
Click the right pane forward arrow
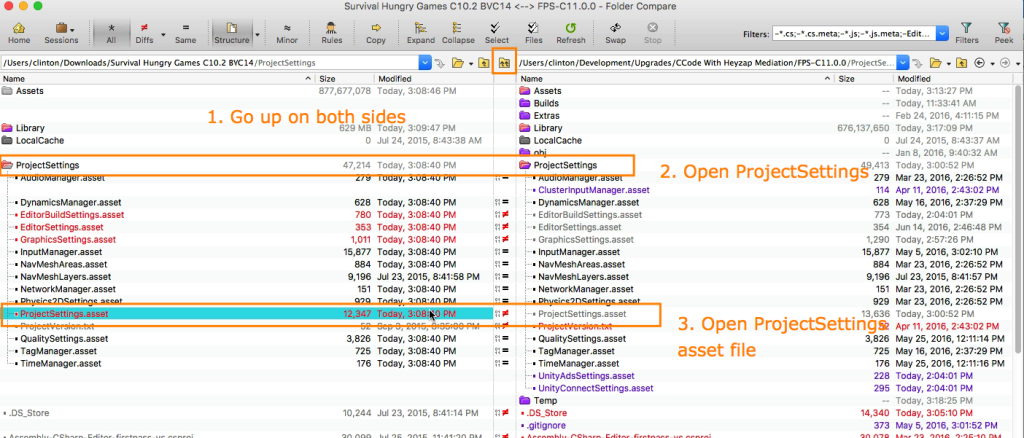[1005, 63]
